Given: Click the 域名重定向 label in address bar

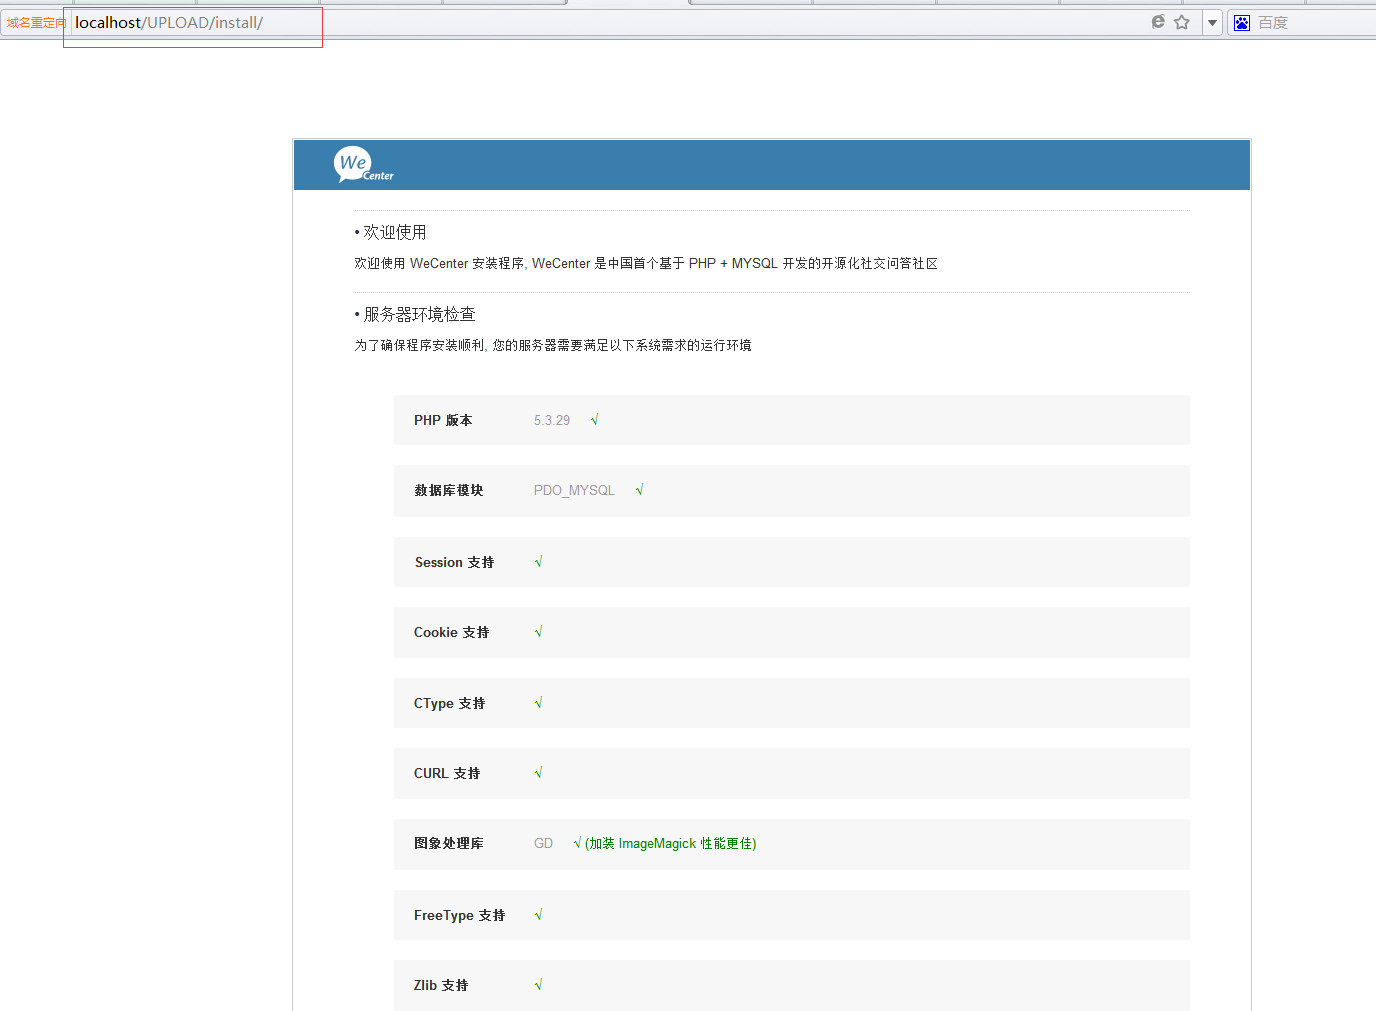Looking at the screenshot, I should pos(36,23).
